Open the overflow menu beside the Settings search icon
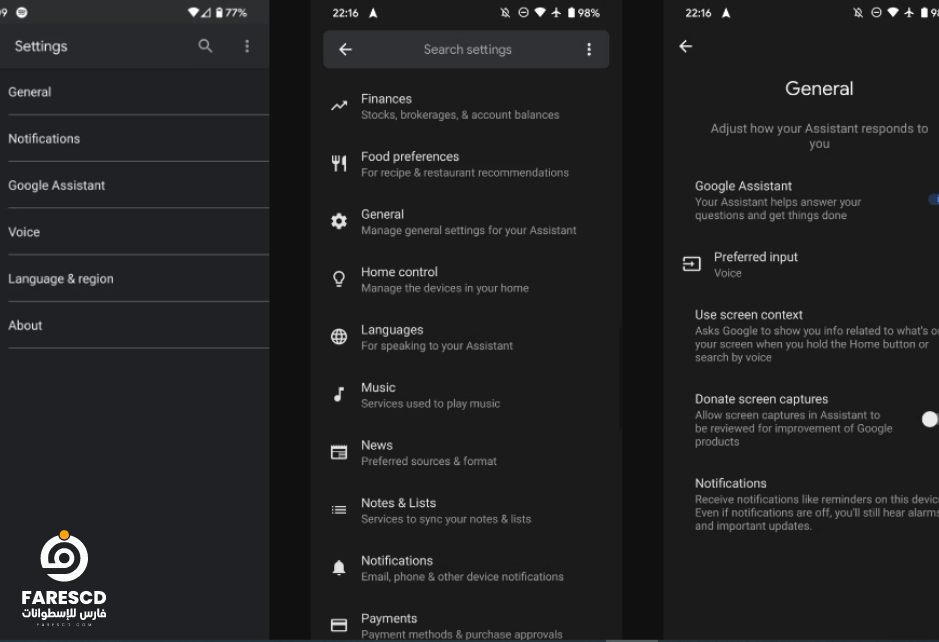The image size is (939, 642). [247, 46]
